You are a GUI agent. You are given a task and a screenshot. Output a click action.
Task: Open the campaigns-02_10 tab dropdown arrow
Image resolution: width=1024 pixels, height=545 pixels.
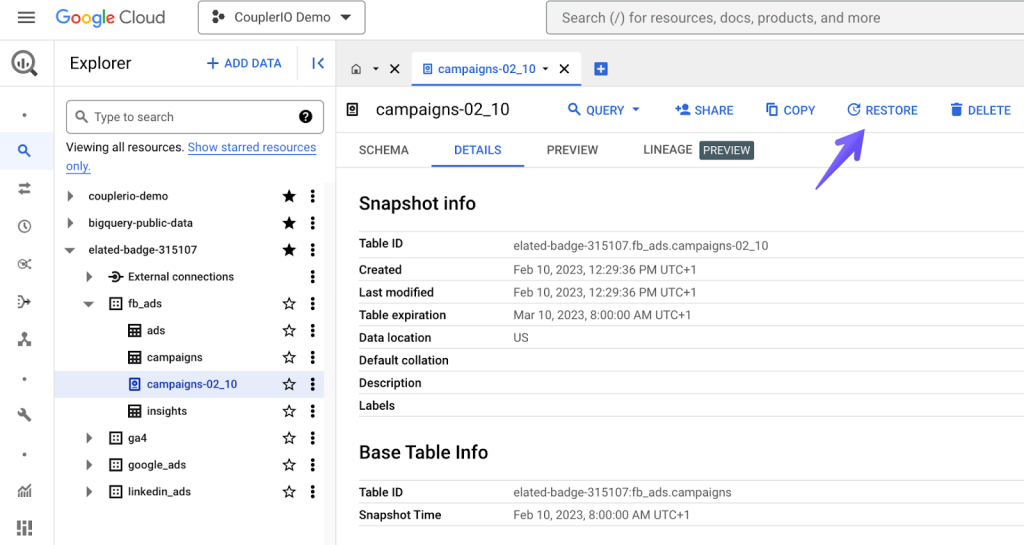(x=545, y=69)
